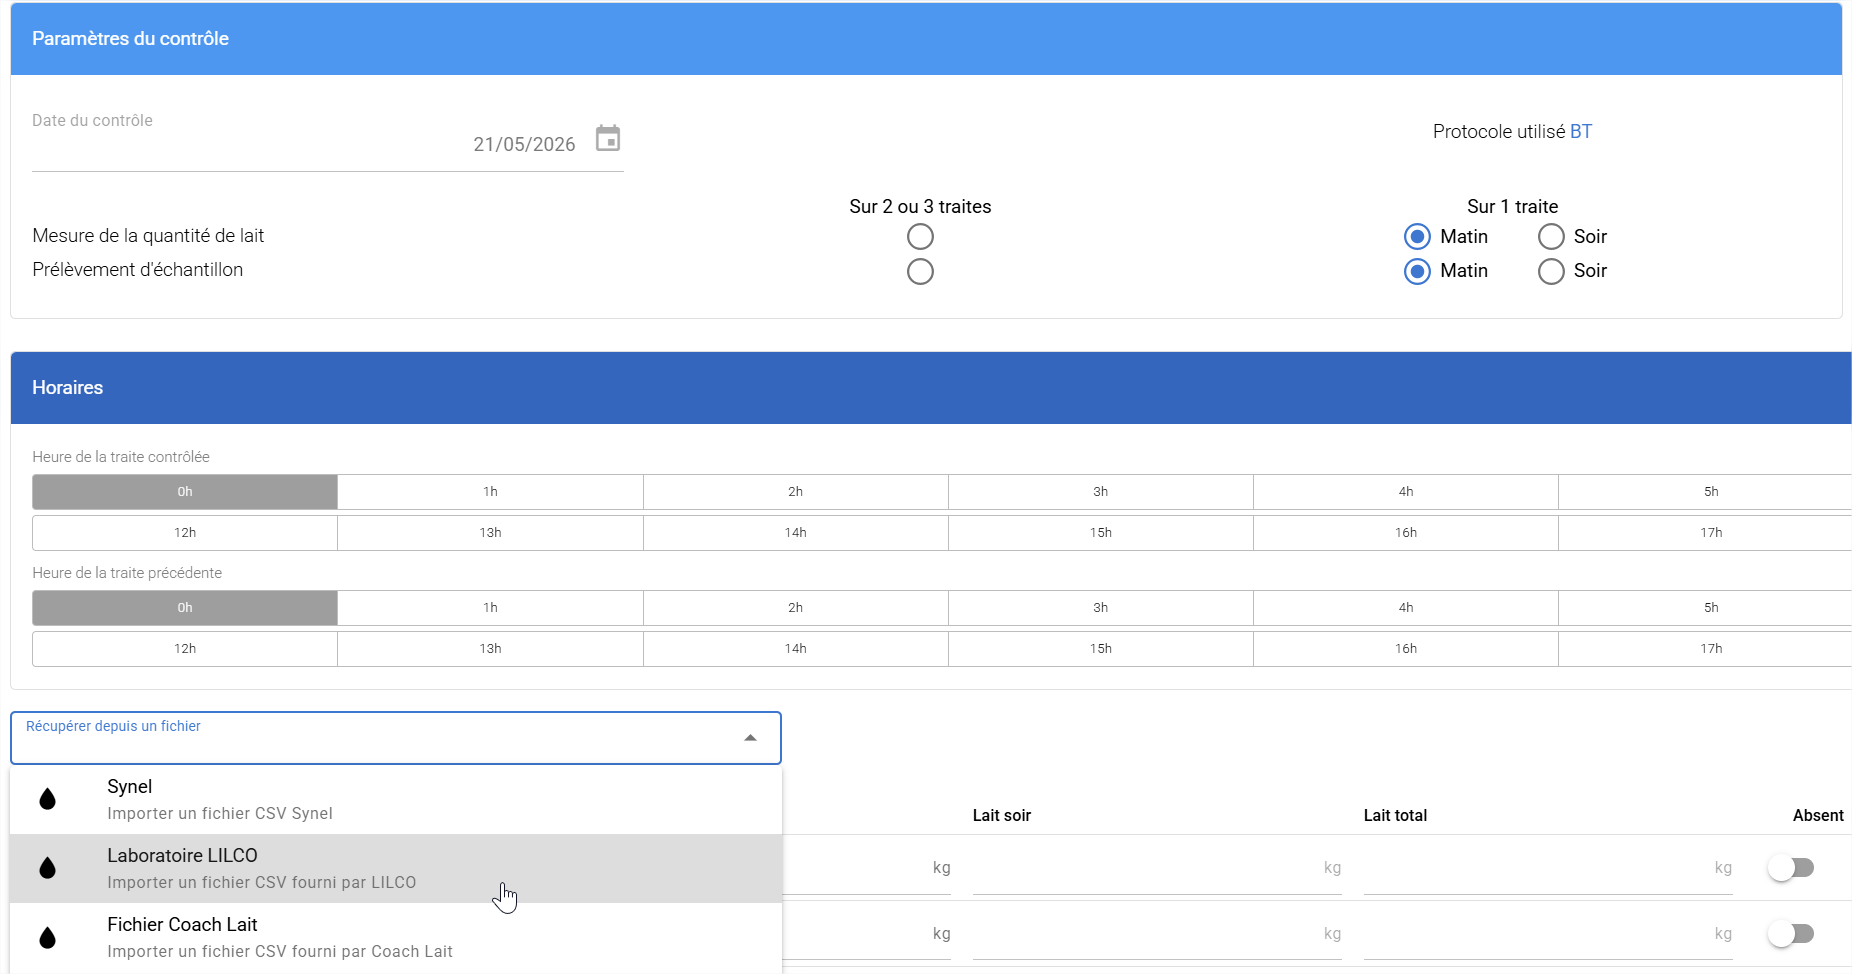Select 0h for traite précédente

pyautogui.click(x=185, y=608)
